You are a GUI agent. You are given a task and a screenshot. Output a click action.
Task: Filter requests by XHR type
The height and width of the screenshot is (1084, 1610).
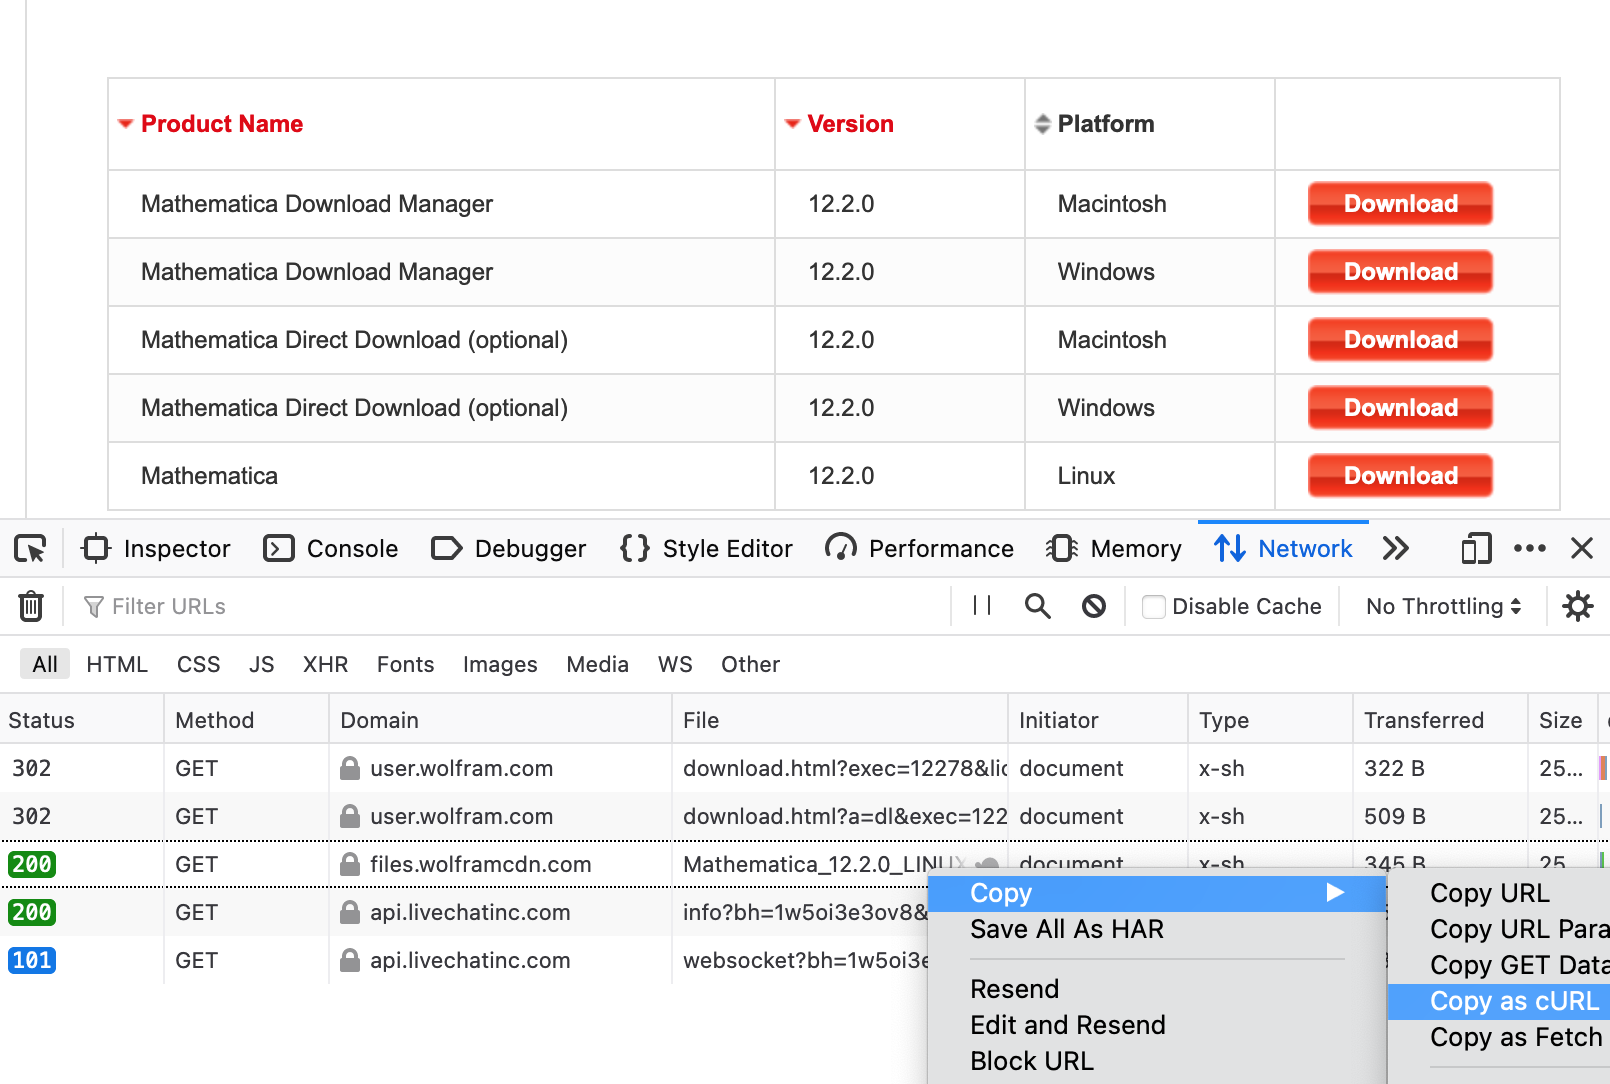click(x=325, y=665)
